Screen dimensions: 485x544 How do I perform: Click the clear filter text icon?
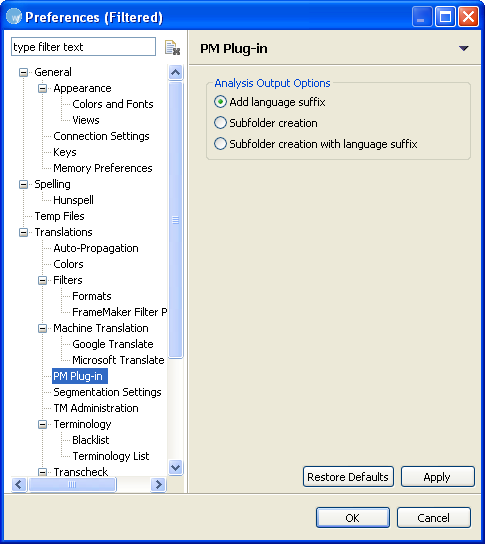tap(172, 47)
